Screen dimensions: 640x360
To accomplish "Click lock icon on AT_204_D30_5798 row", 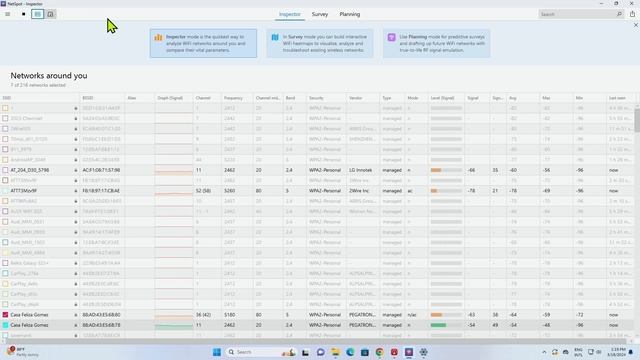I will pos(76,170).
